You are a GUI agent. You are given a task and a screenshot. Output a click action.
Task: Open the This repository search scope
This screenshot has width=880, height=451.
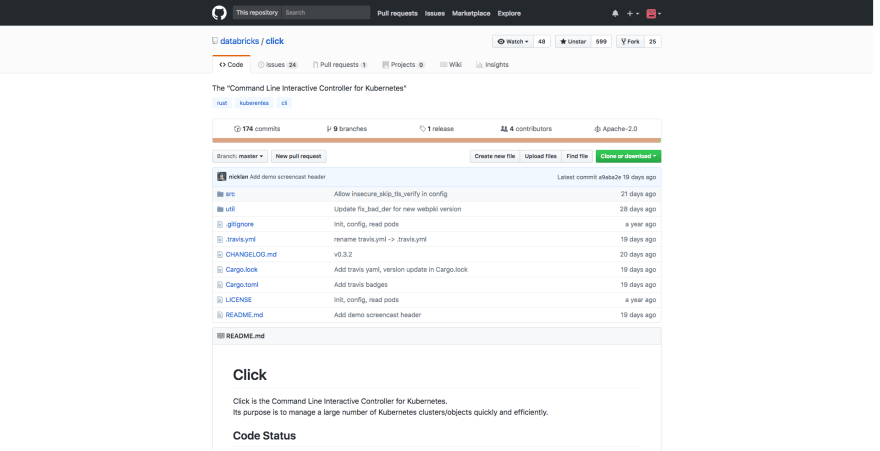click(x=257, y=12)
